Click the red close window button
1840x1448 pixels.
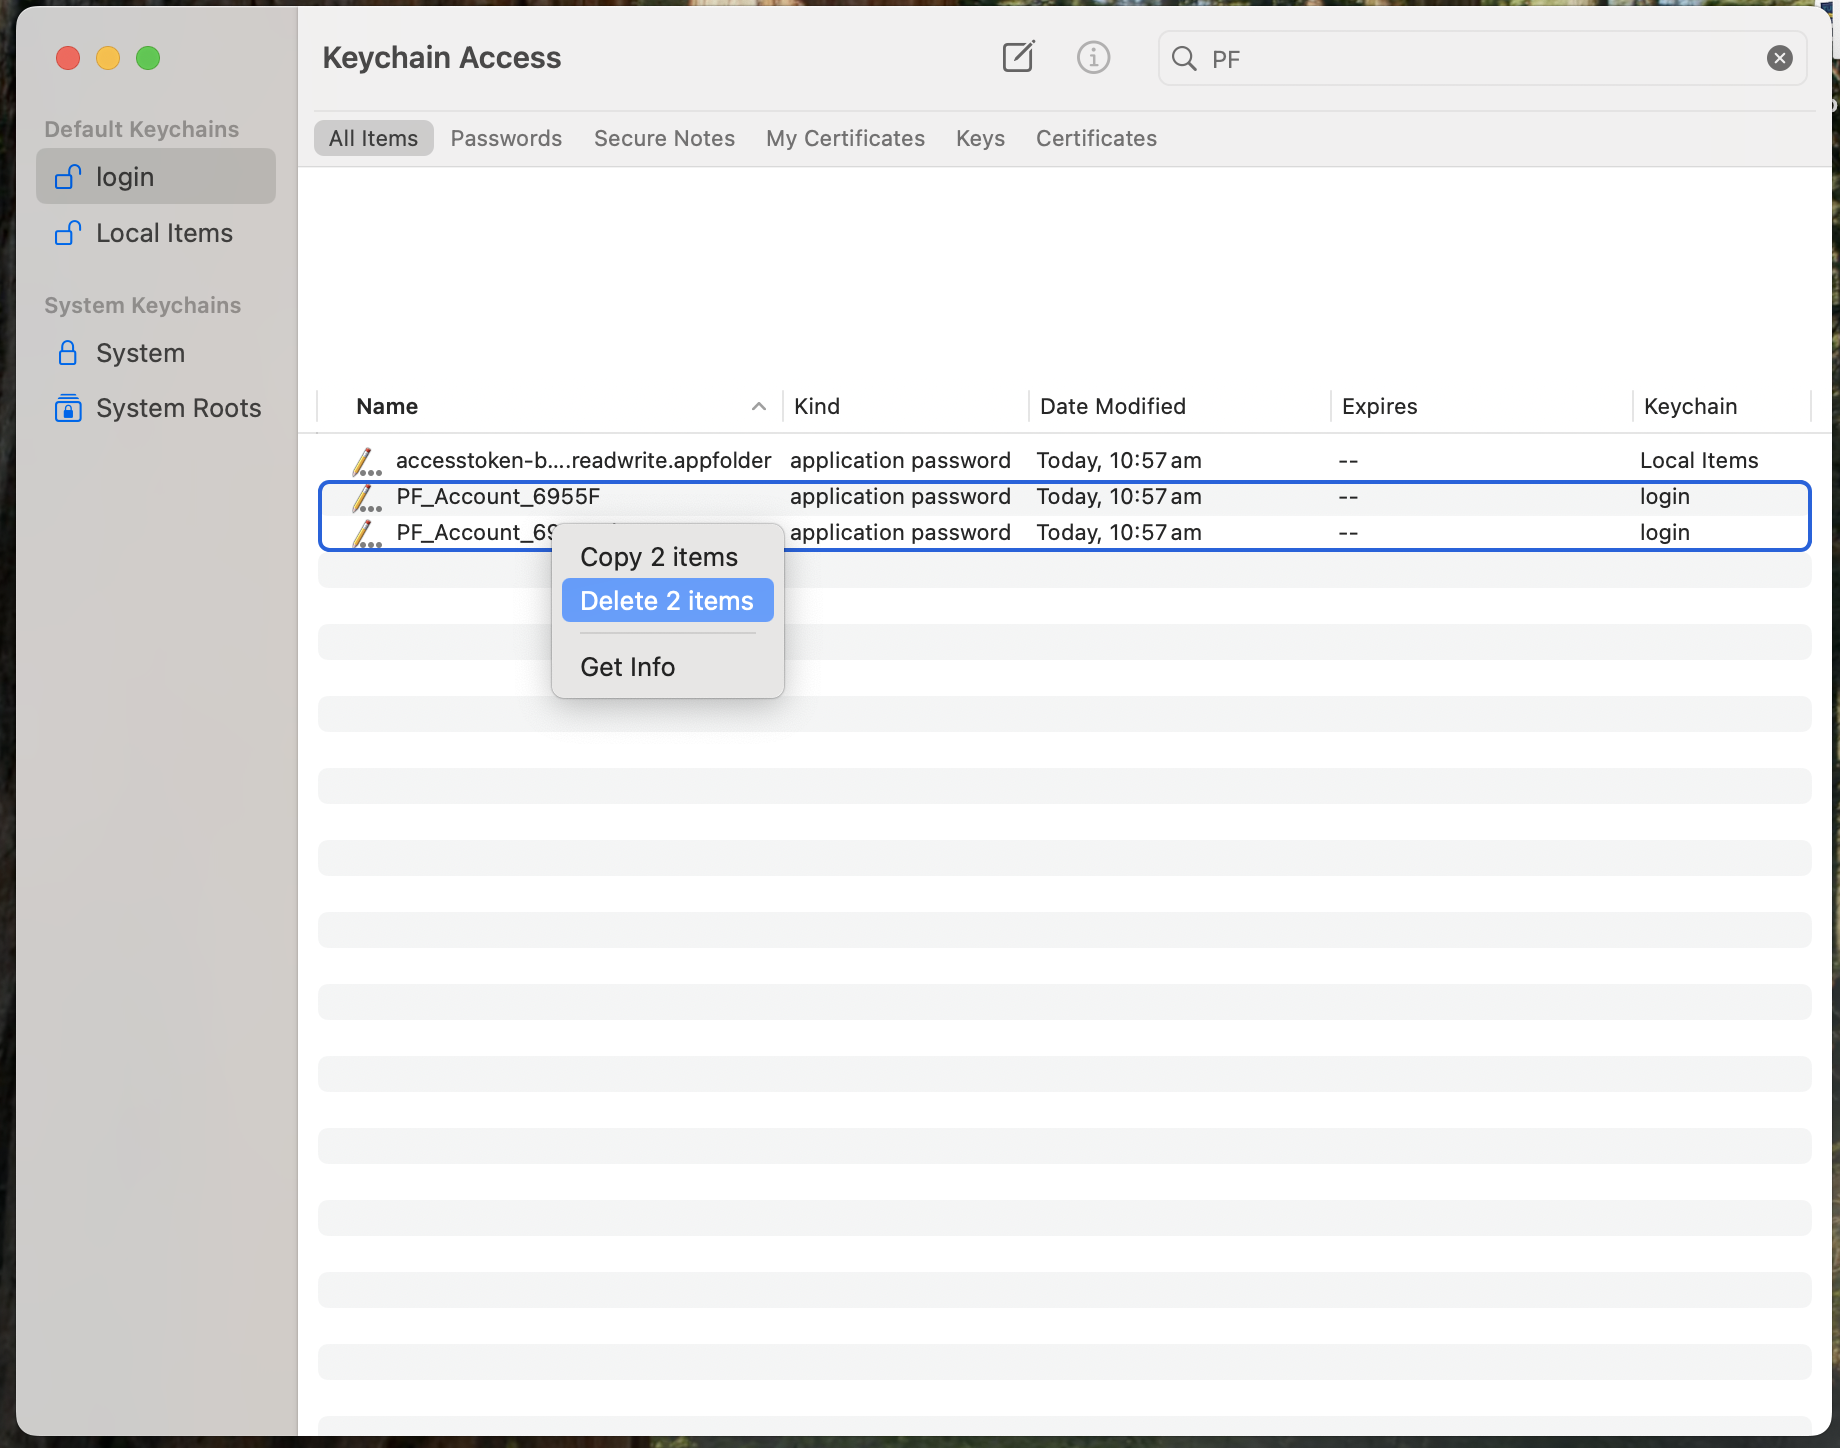coord(68,58)
